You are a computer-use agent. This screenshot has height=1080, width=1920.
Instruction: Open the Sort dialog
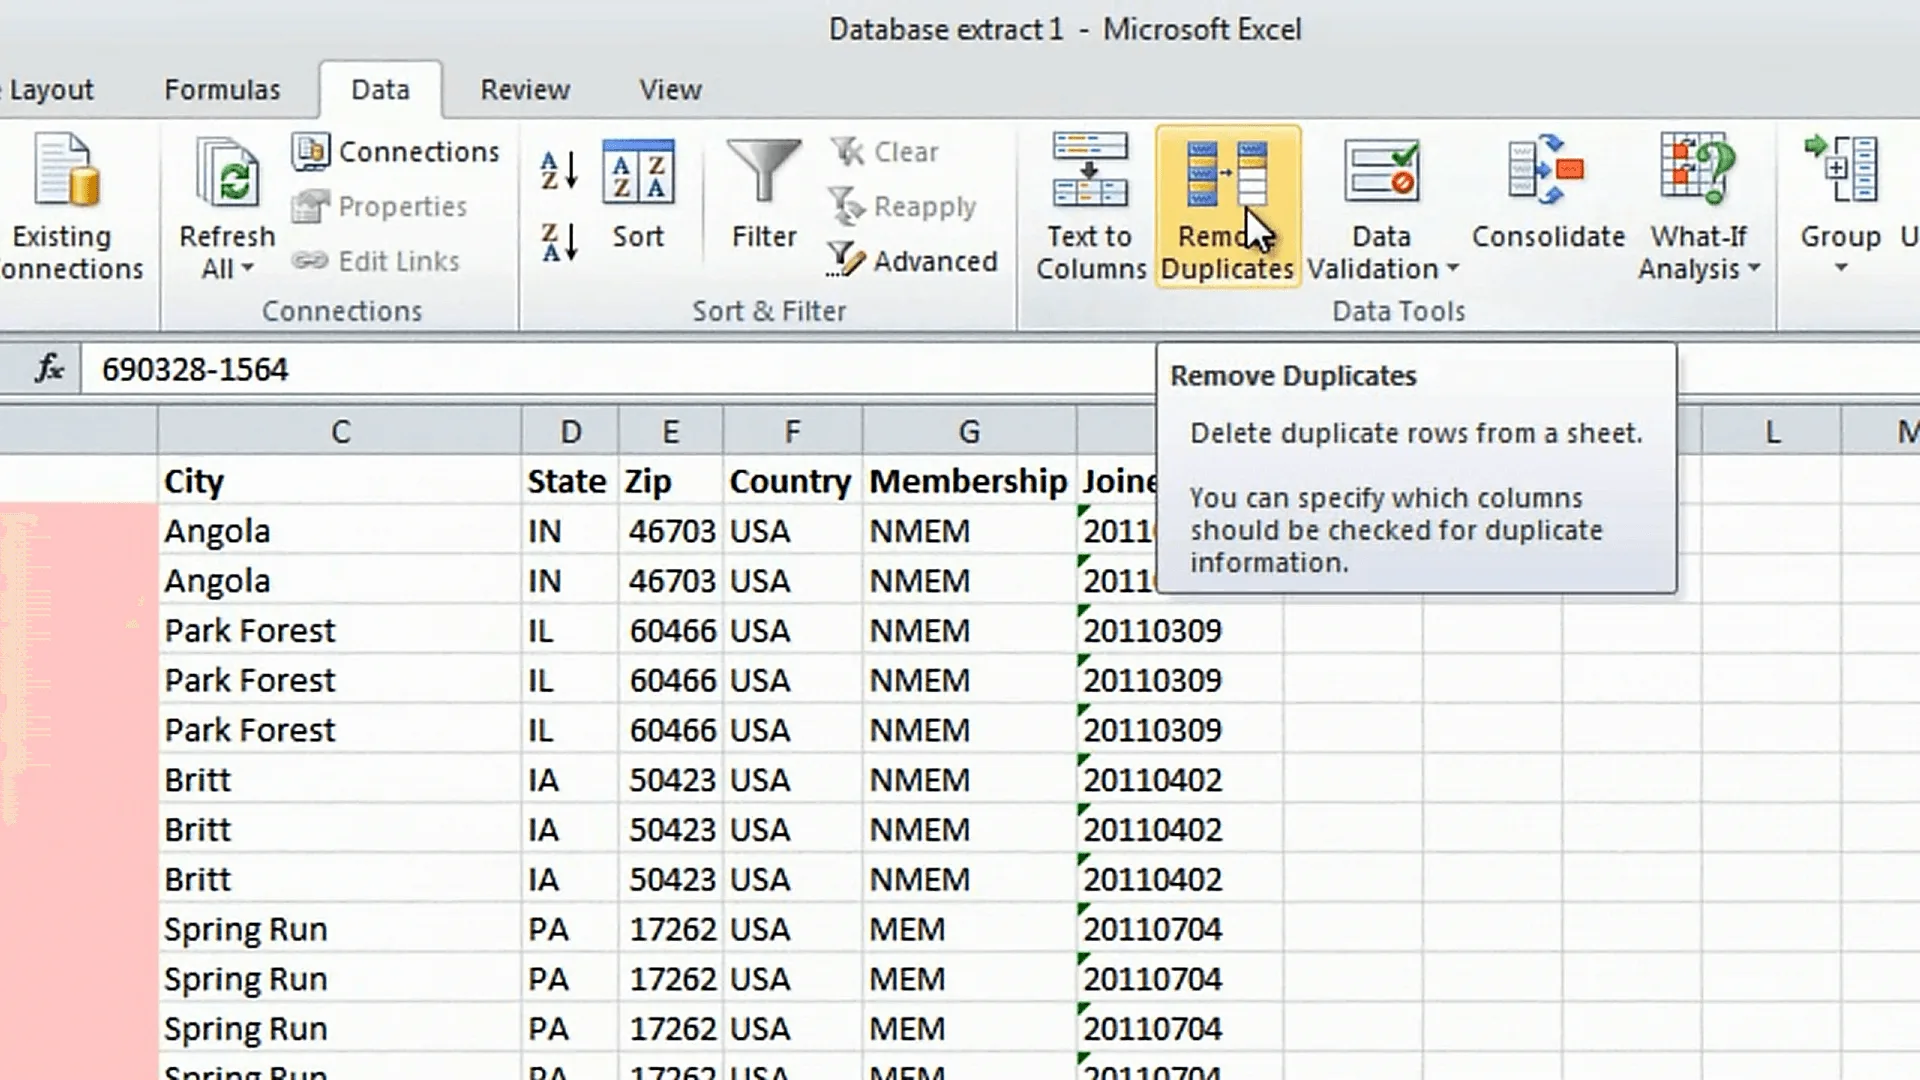[638, 195]
